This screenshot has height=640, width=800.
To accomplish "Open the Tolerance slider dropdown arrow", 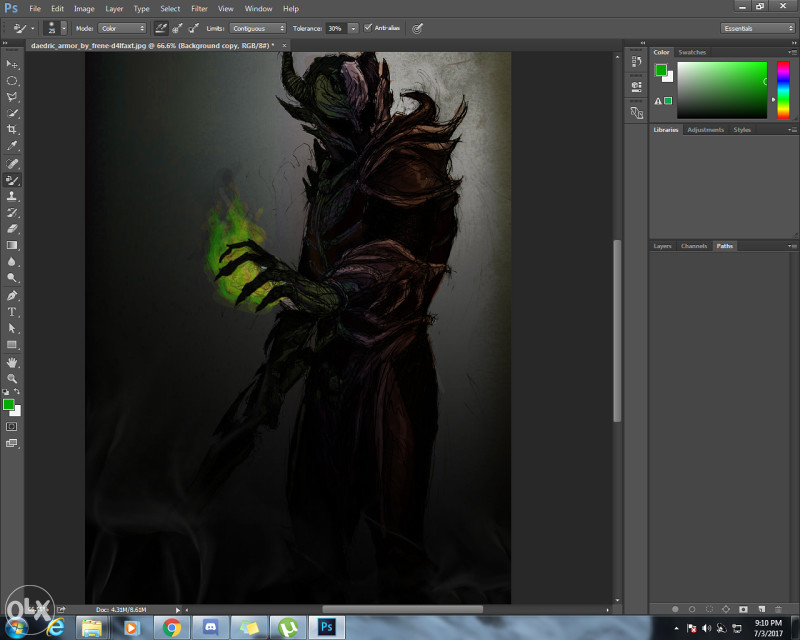I will point(353,29).
